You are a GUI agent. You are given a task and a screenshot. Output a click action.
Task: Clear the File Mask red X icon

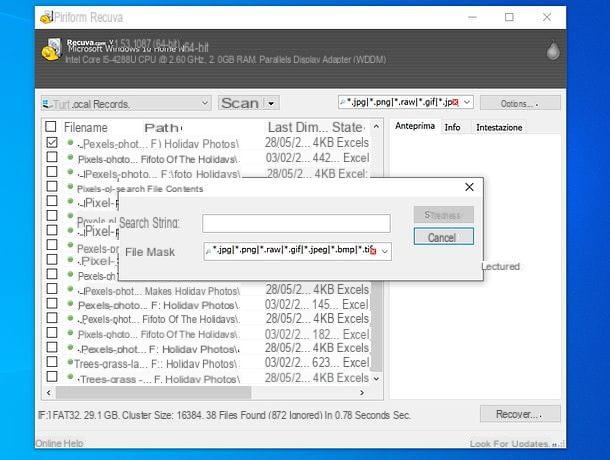click(373, 251)
